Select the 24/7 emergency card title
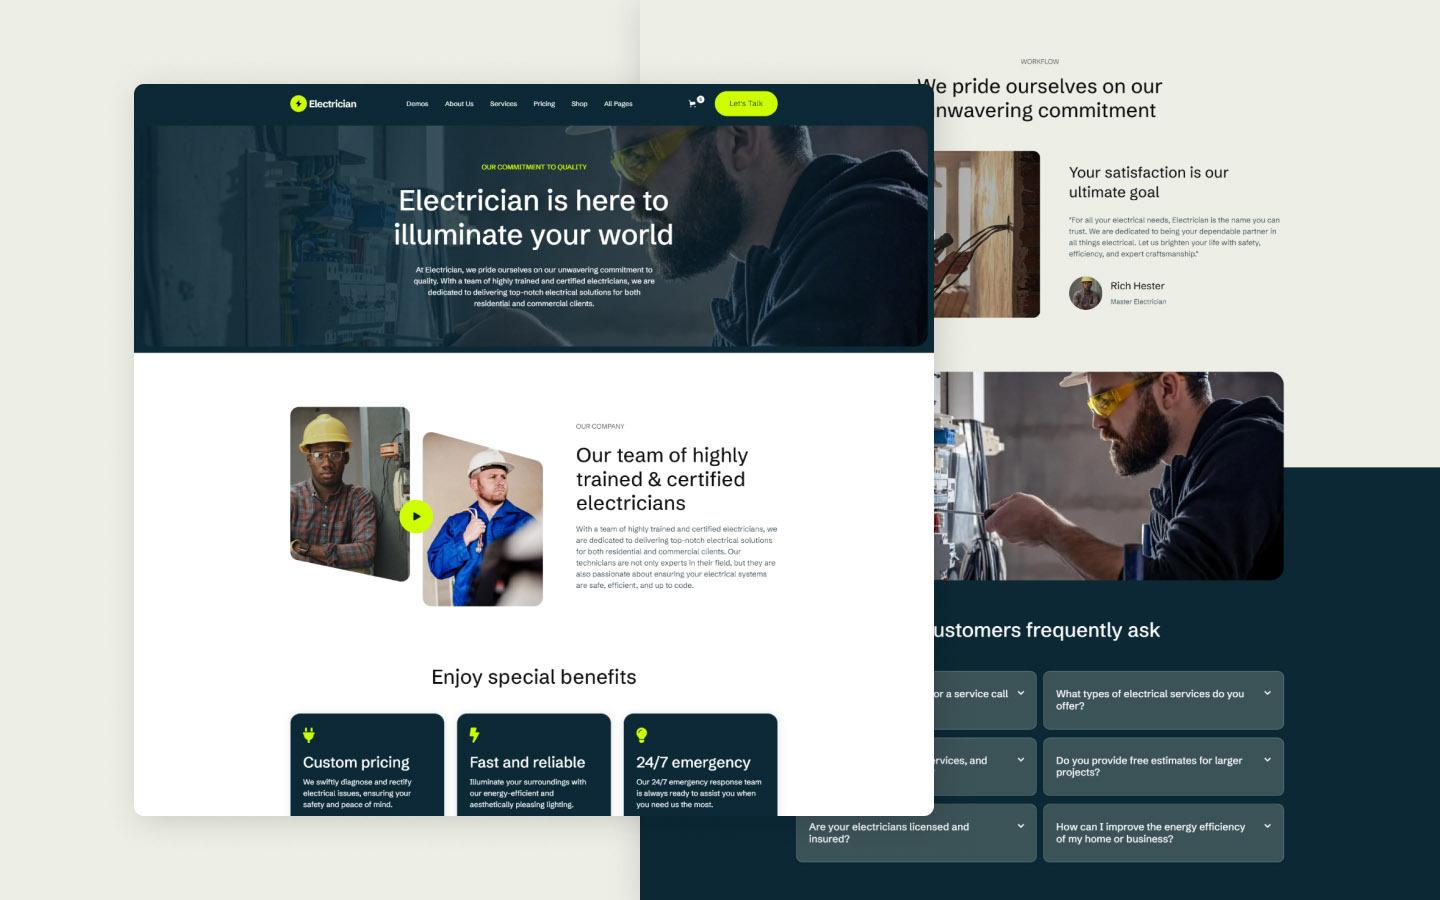 pos(693,762)
